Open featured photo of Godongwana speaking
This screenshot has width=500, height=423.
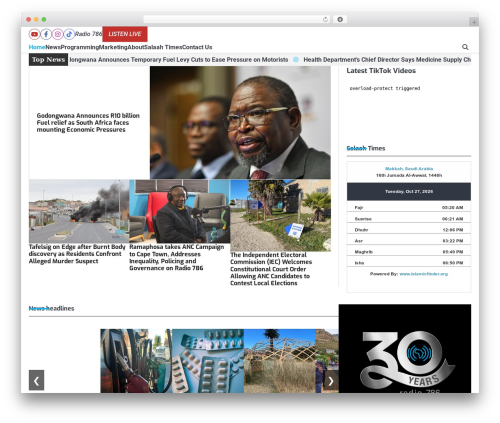pyautogui.click(x=240, y=122)
